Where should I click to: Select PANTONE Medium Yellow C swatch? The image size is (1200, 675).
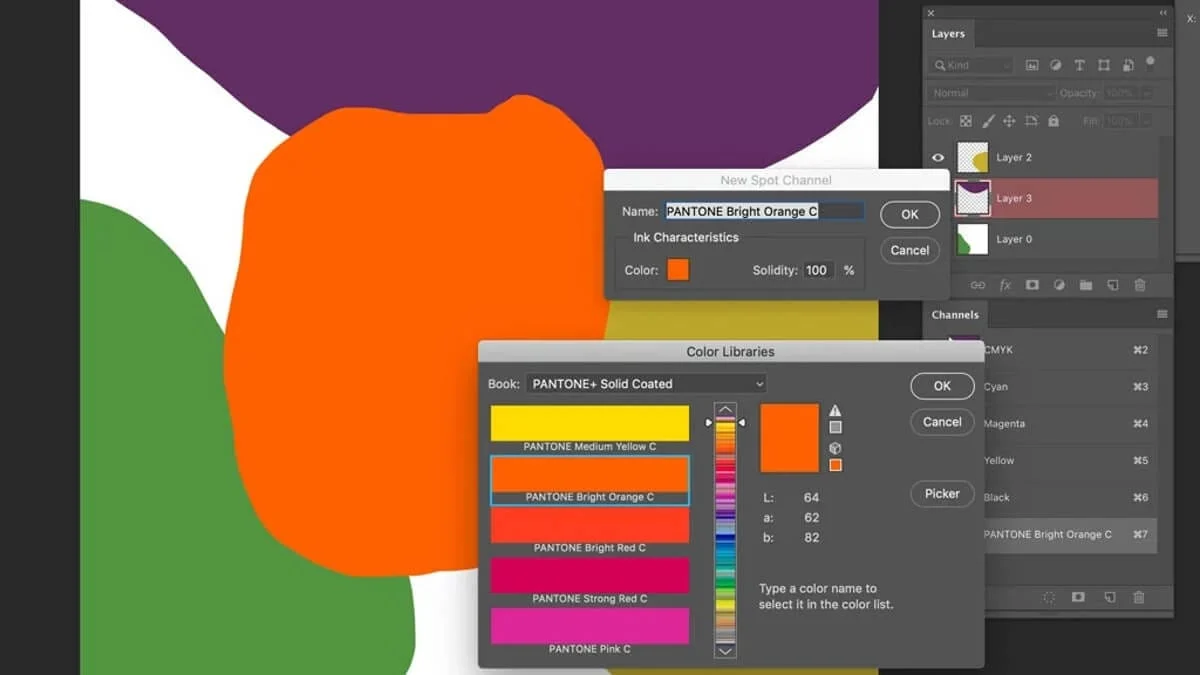coord(589,424)
